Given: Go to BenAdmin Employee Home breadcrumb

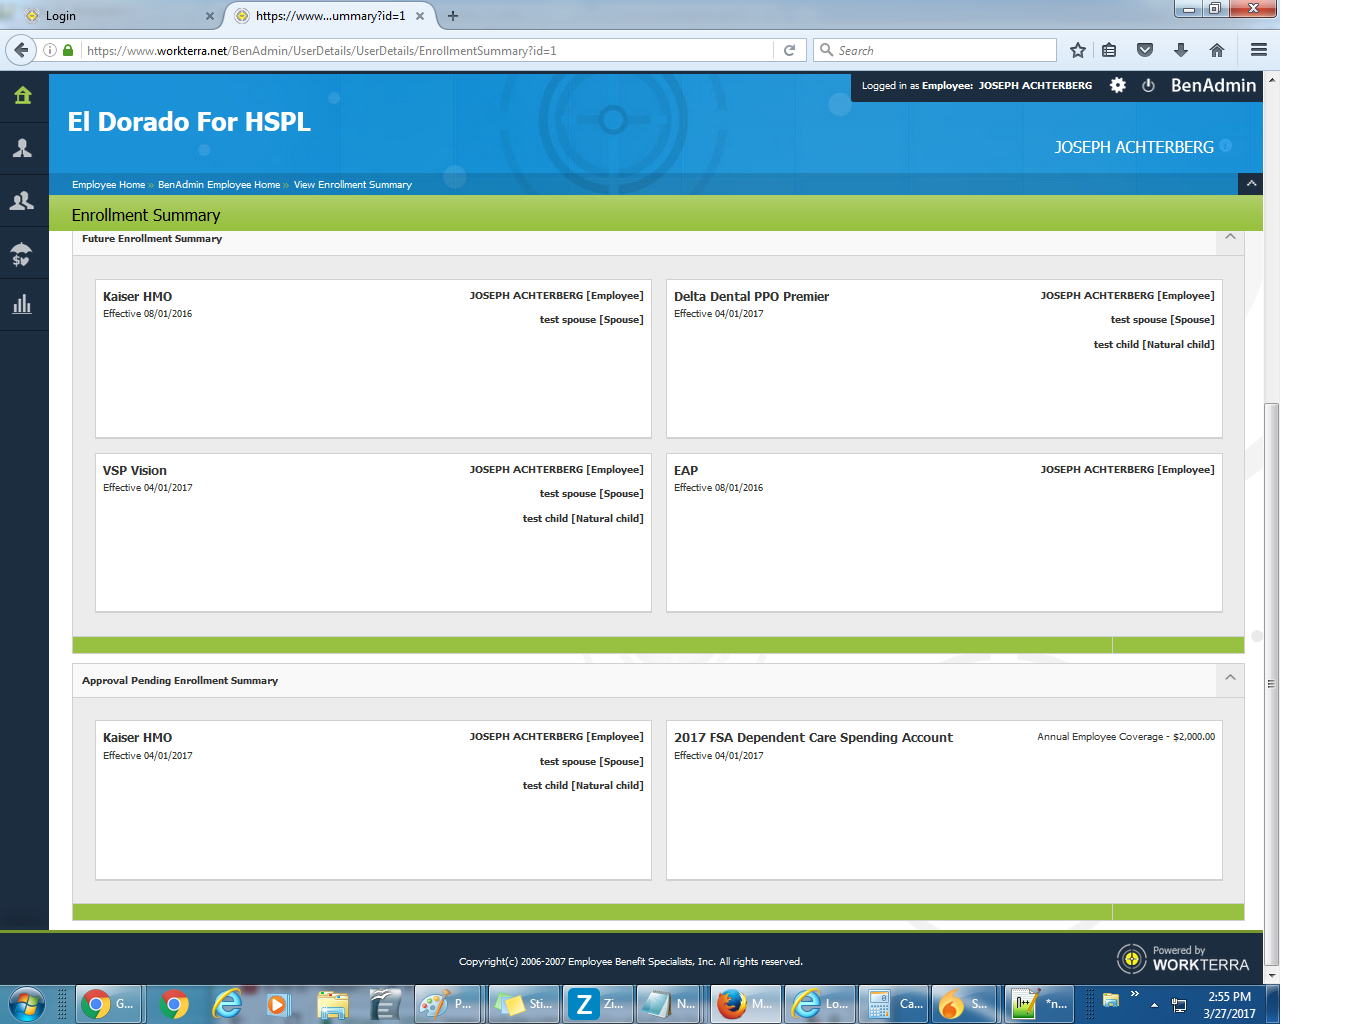Looking at the screenshot, I should tap(219, 185).
